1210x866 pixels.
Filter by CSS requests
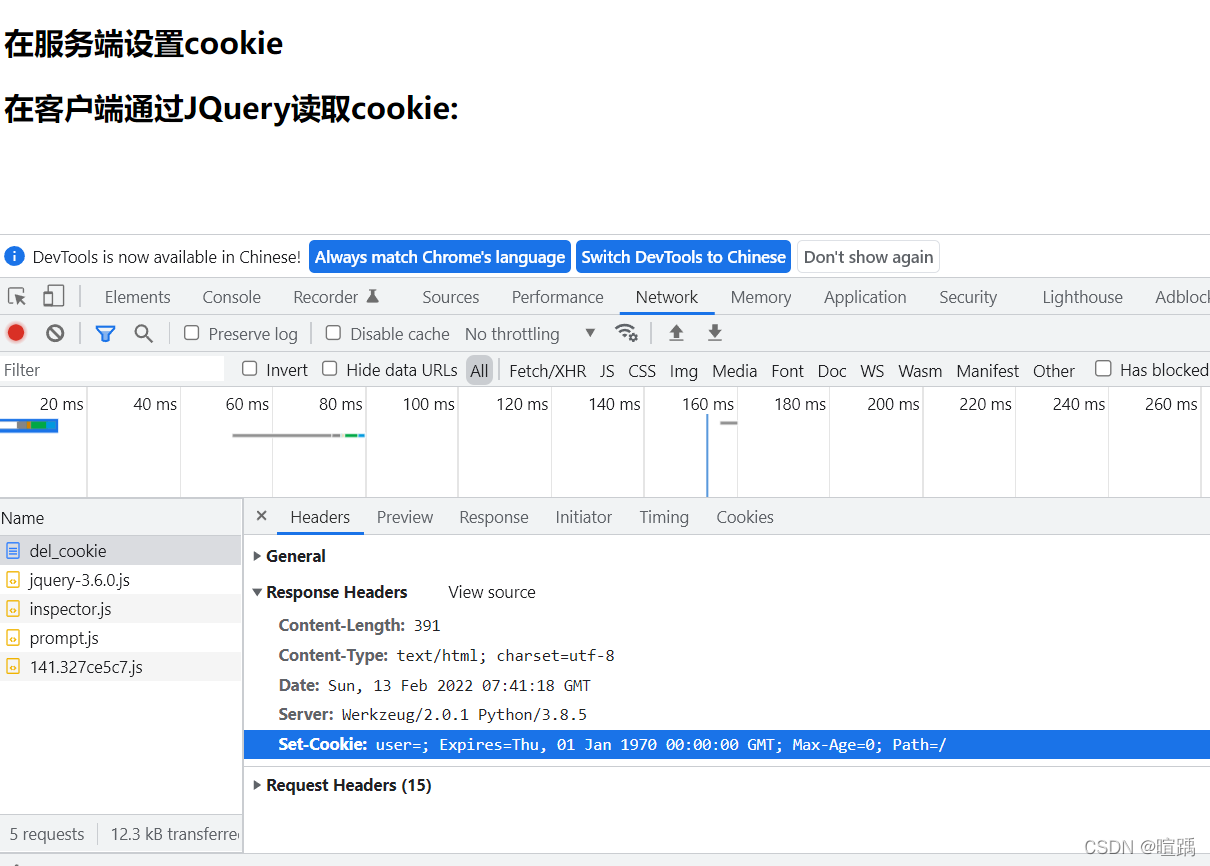click(x=642, y=370)
